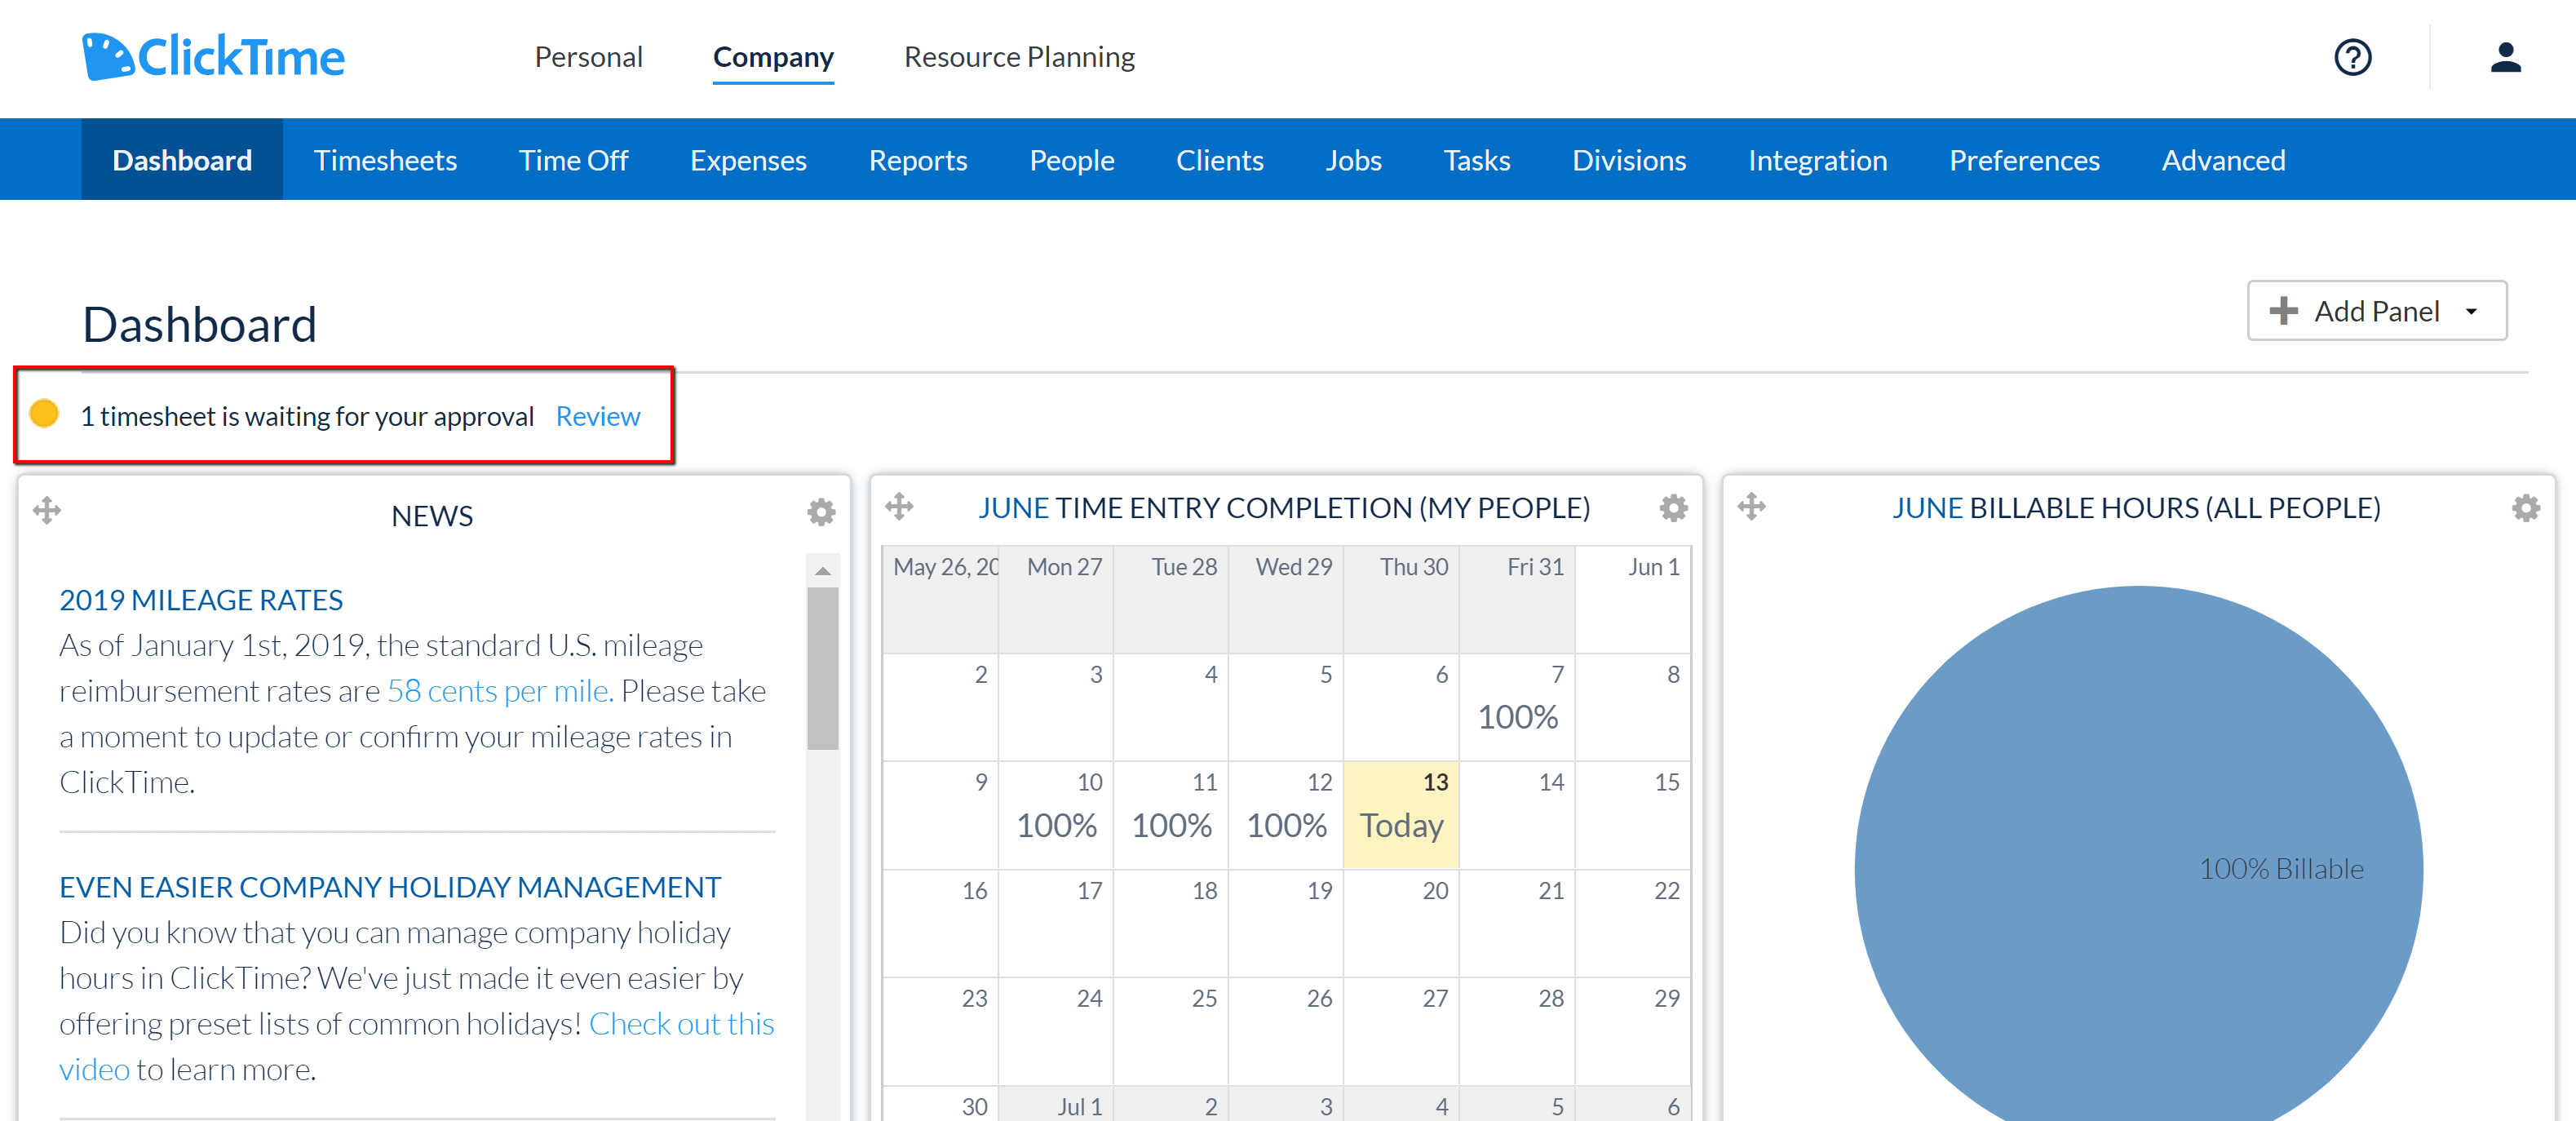
Task: Open Even Easier Company Holiday Management headline
Action: (390, 887)
